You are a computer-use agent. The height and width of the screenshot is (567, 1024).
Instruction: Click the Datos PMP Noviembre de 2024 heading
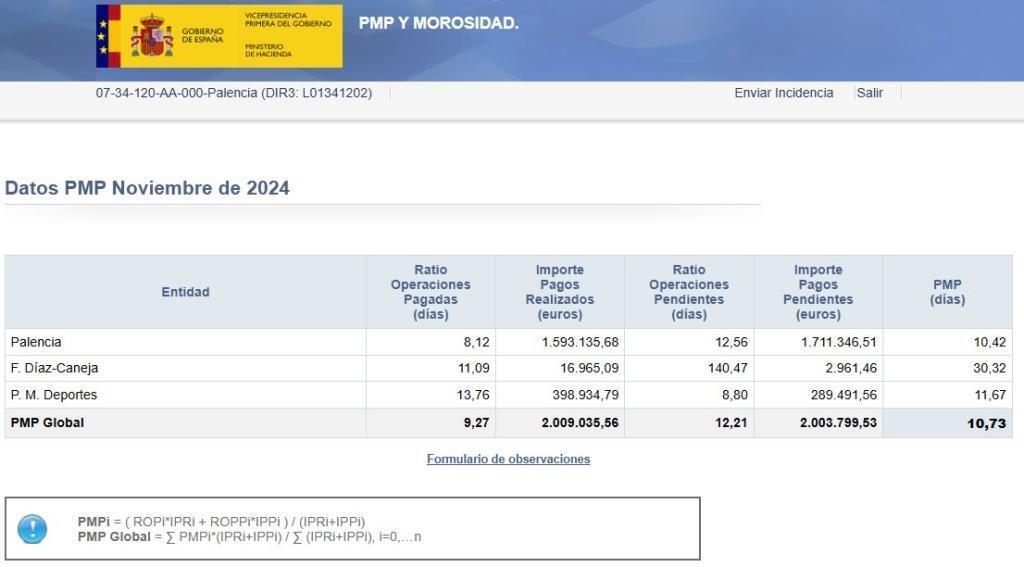pos(147,188)
